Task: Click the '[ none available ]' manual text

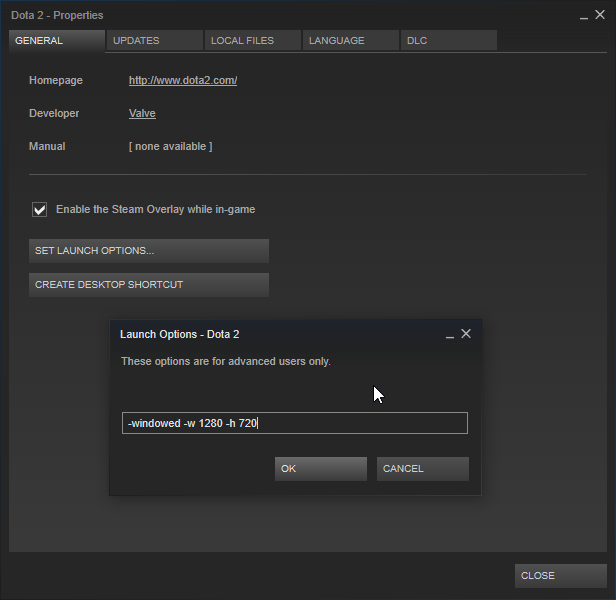Action: tap(170, 147)
